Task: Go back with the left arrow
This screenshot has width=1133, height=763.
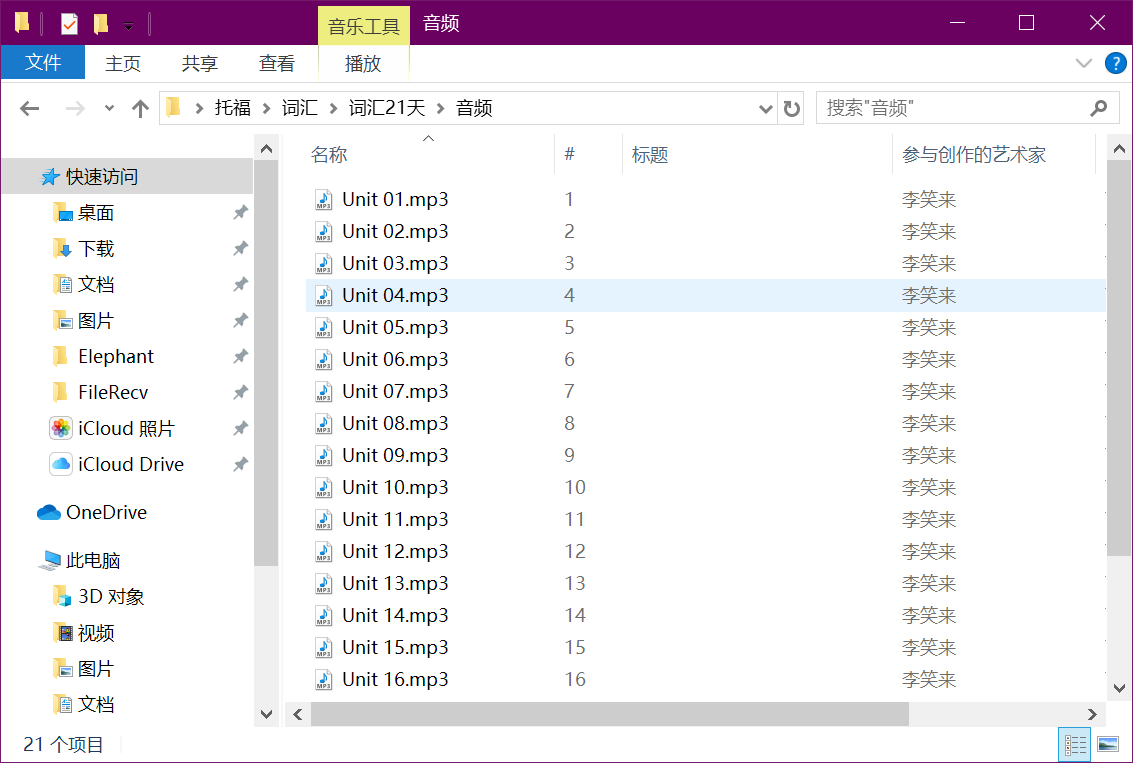Action: 30,108
